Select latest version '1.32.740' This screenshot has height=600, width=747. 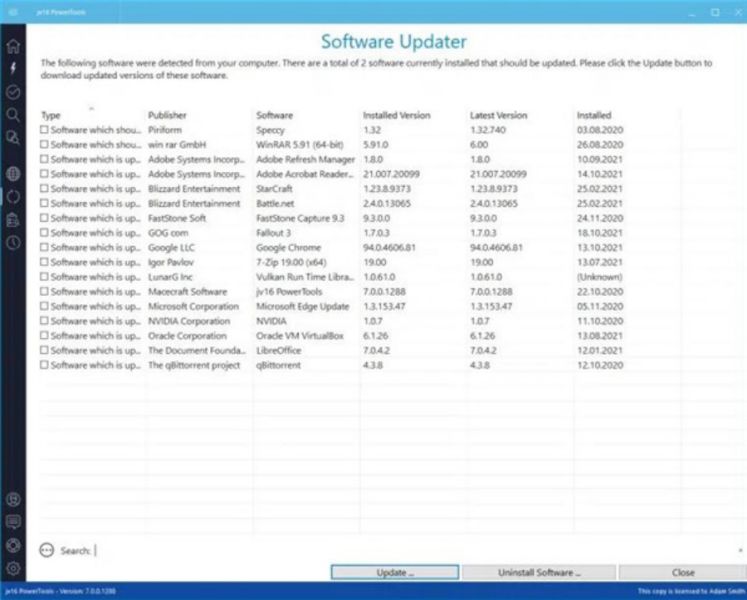click(488, 130)
